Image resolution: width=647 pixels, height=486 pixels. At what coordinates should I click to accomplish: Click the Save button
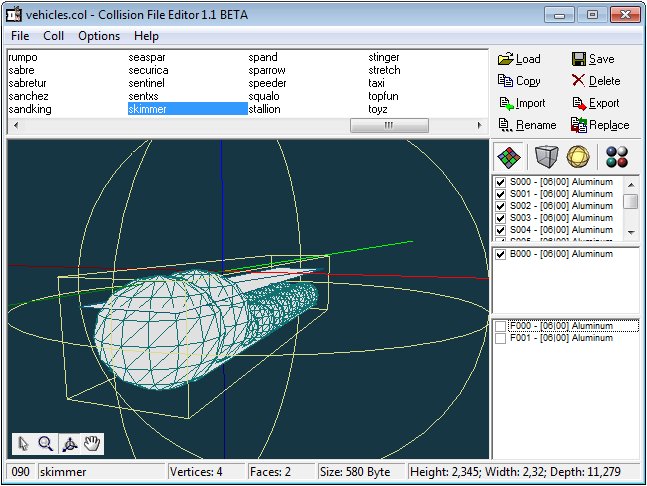[593, 59]
